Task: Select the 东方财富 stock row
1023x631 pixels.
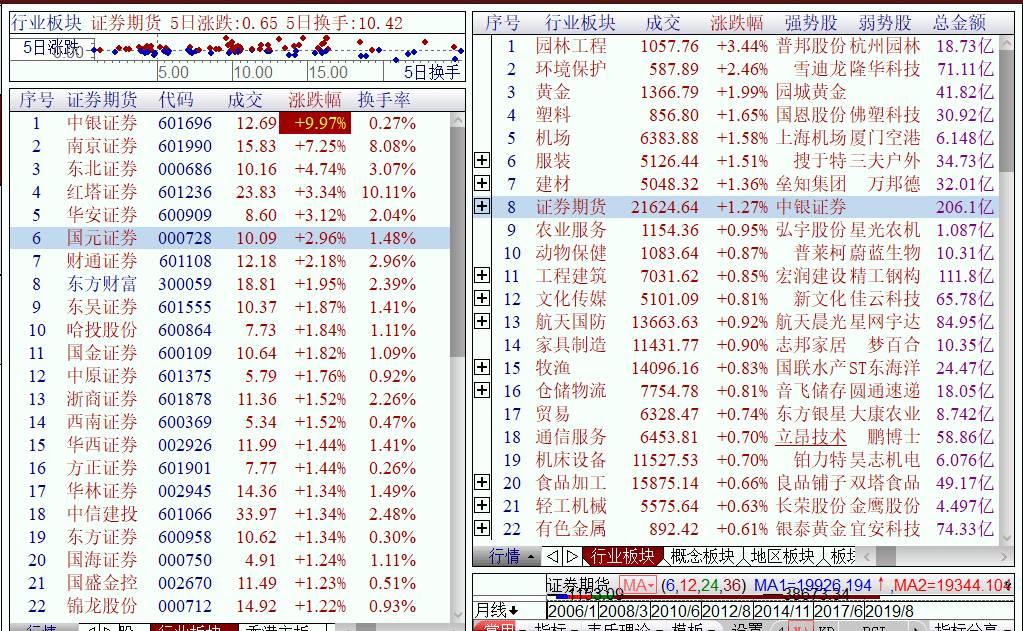Action: pyautogui.click(x=230, y=284)
